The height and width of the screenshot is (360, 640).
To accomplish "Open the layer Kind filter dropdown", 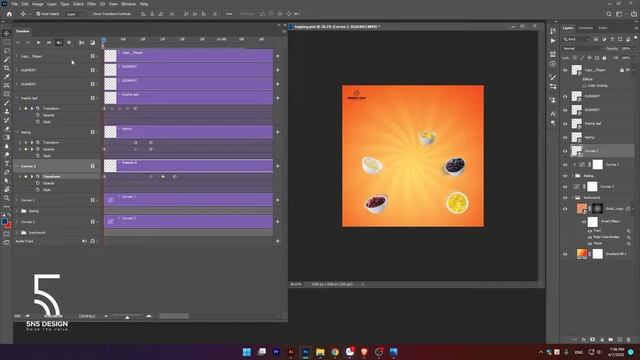I will pyautogui.click(x=576, y=39).
